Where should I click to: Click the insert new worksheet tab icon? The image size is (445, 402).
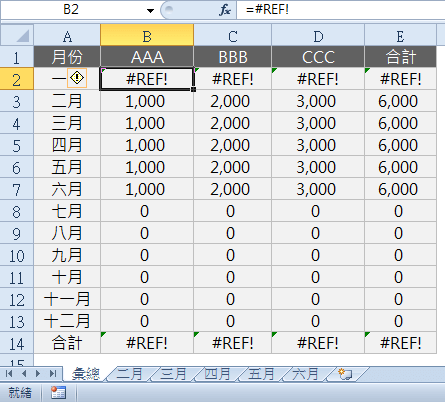(345, 374)
